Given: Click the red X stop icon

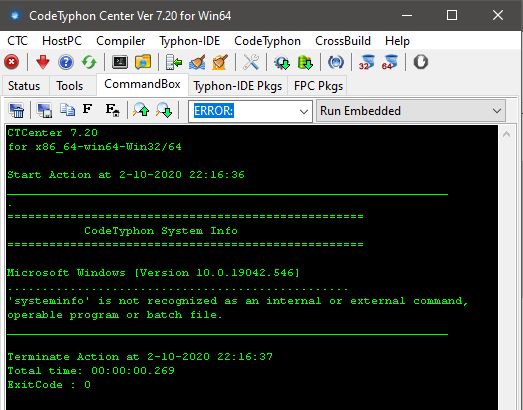Looking at the screenshot, I should [12, 62].
